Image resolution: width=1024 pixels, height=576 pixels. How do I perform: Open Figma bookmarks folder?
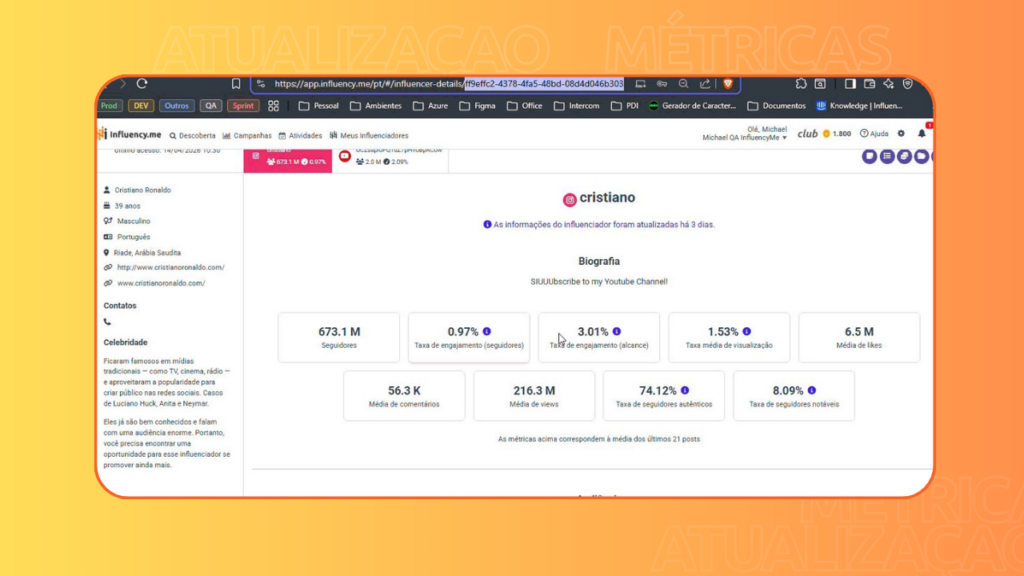tap(477, 106)
